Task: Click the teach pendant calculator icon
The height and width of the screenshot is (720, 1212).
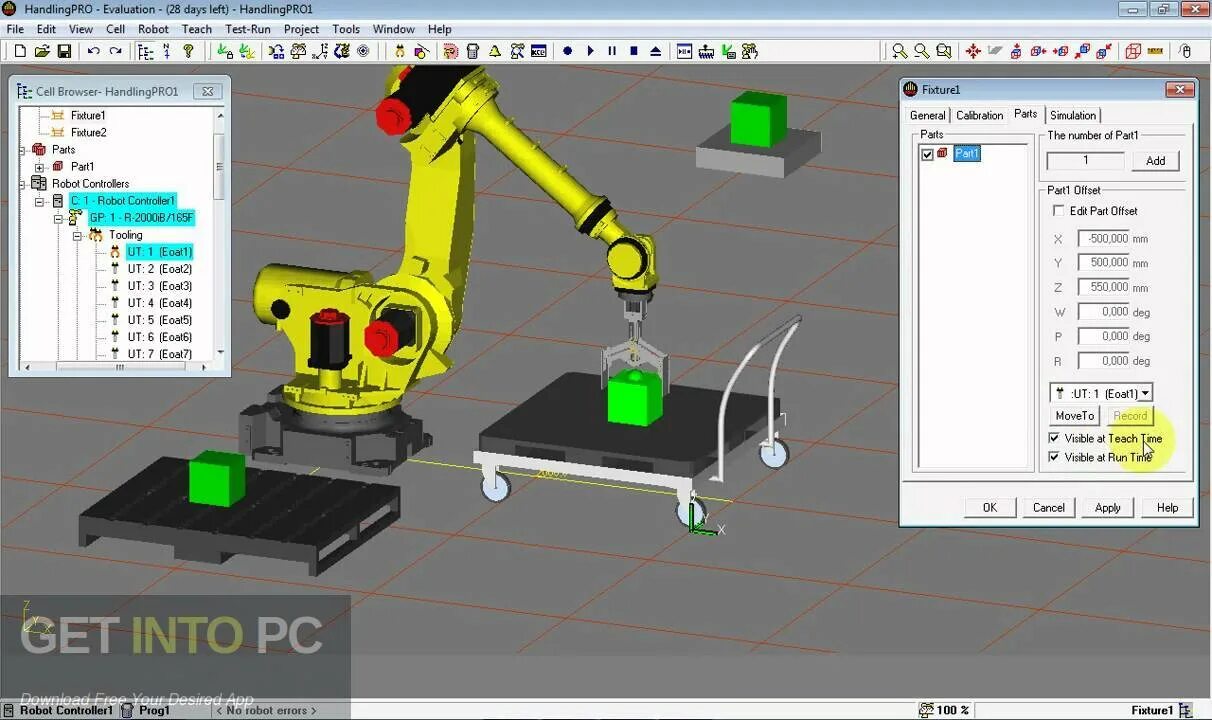Action: [473, 51]
